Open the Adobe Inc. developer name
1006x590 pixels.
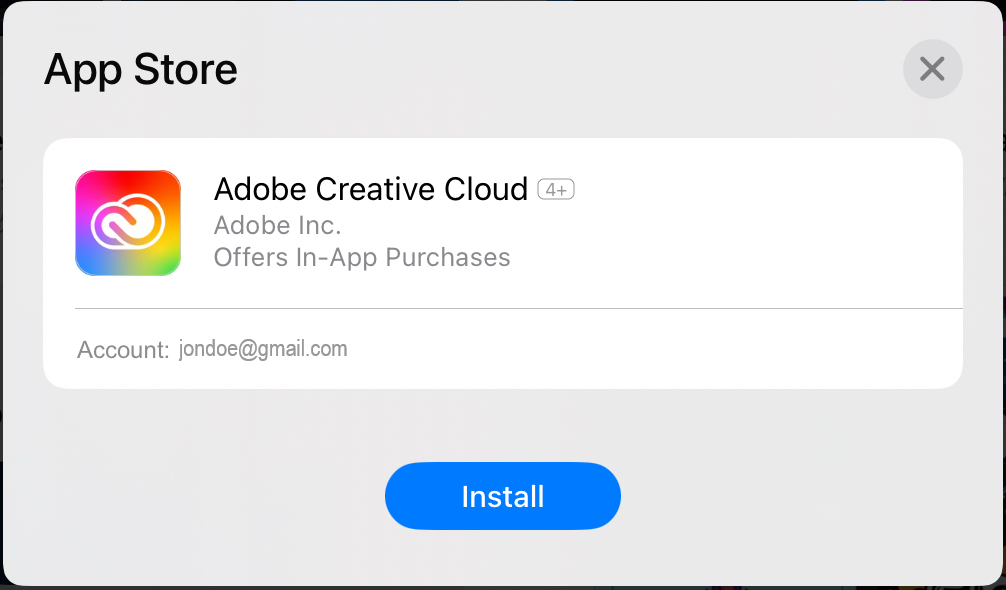click(x=277, y=225)
